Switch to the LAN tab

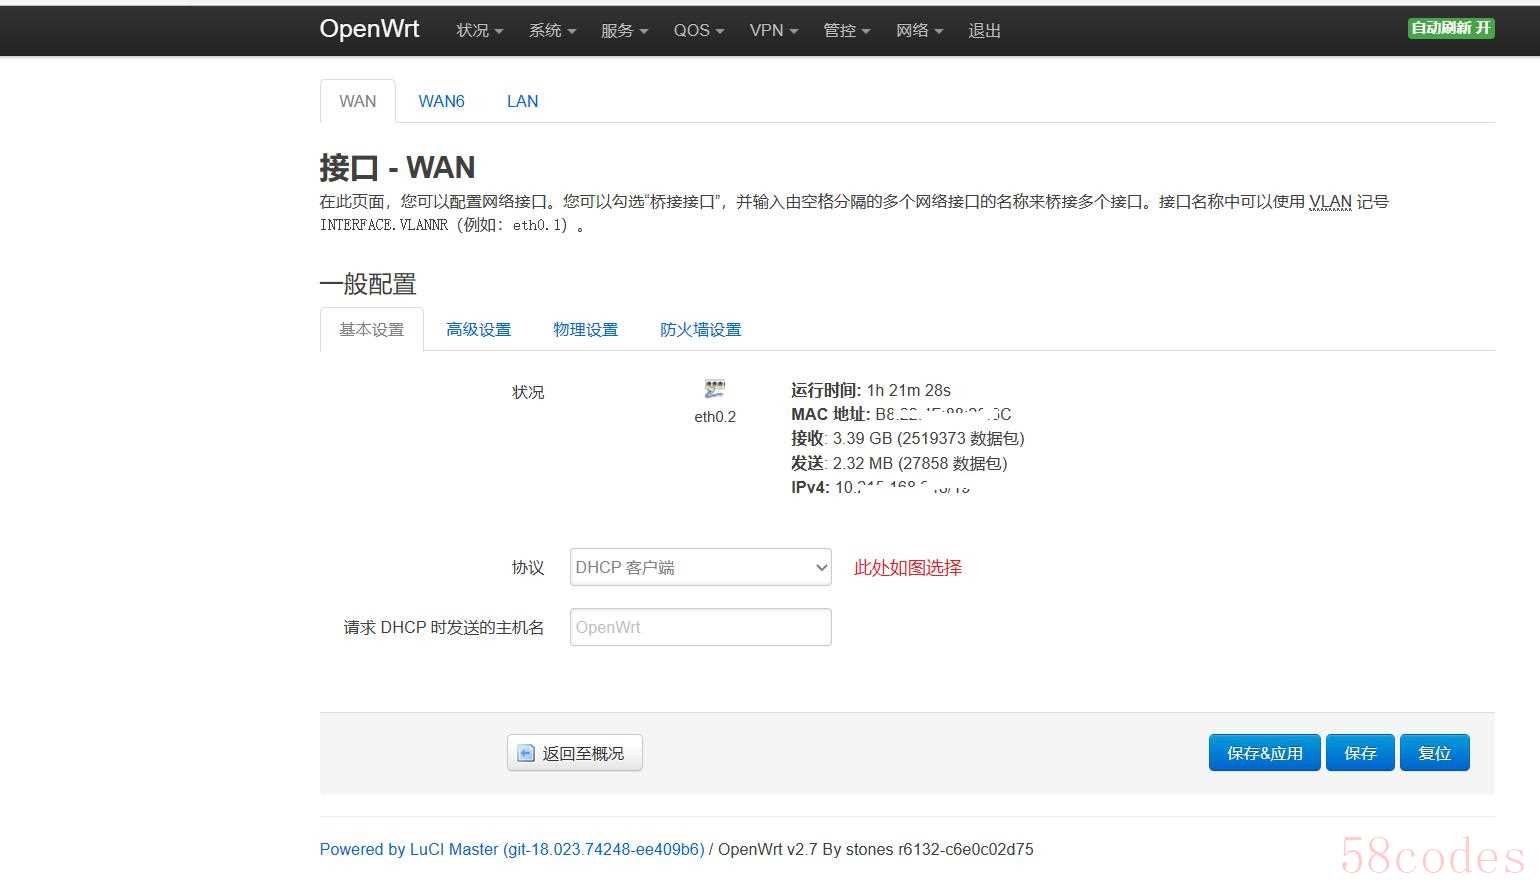[522, 101]
